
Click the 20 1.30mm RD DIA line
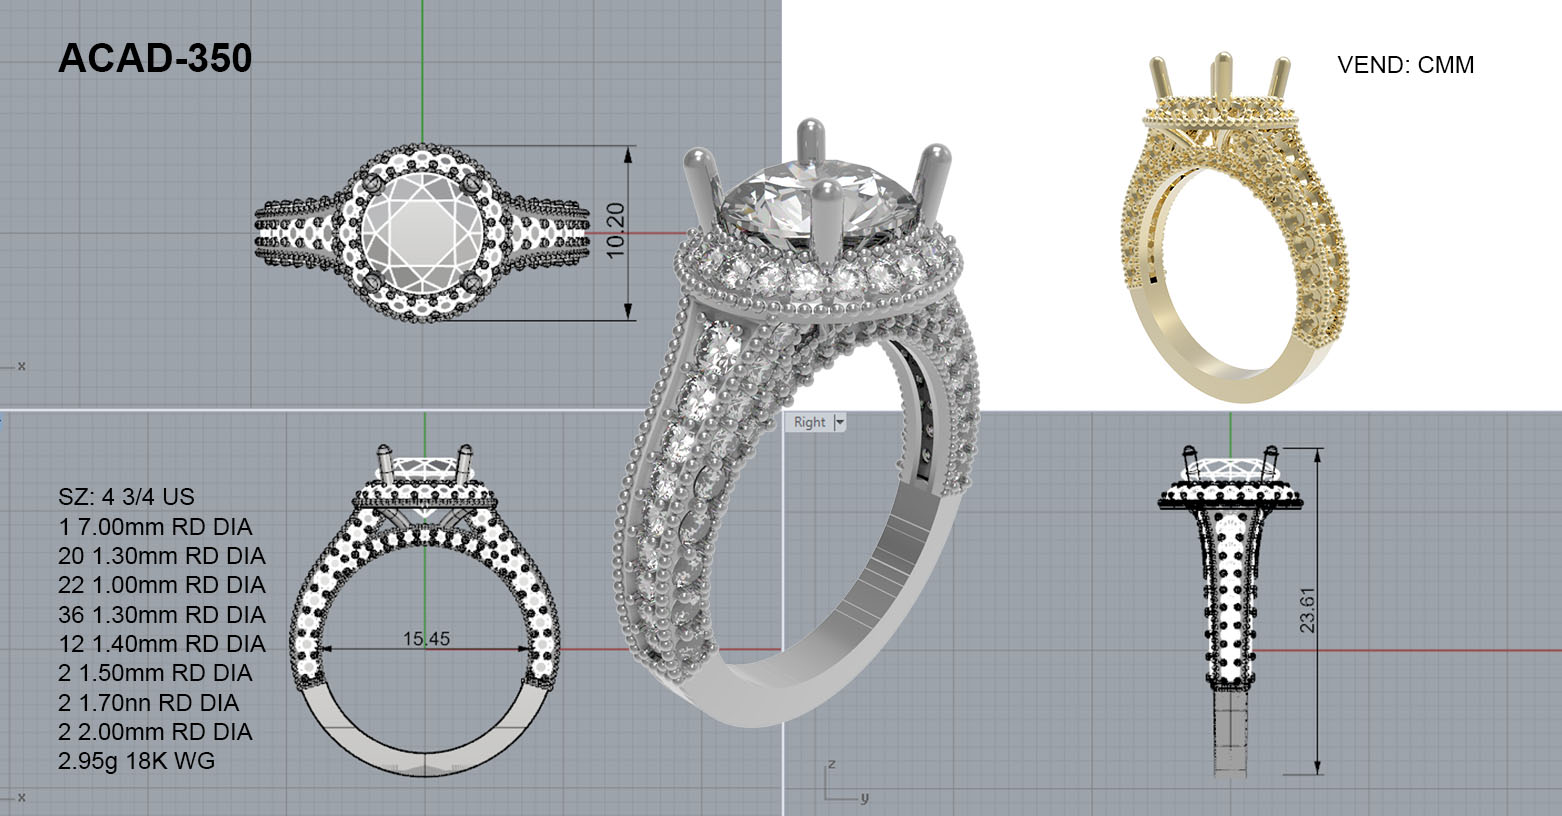coord(162,555)
